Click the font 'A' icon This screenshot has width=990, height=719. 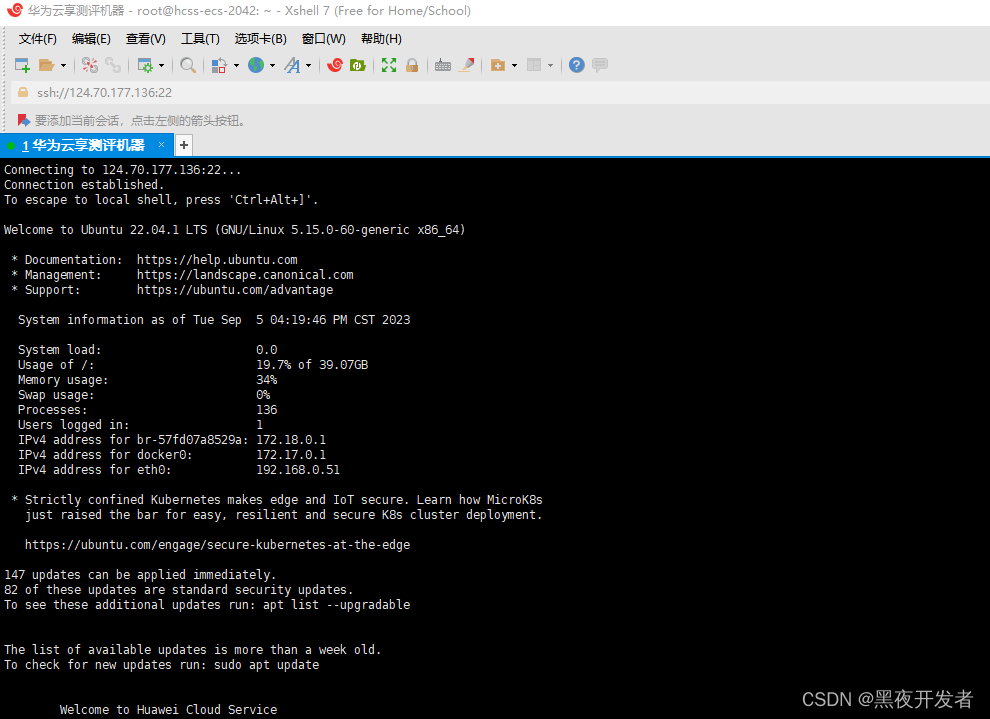pyautogui.click(x=292, y=65)
